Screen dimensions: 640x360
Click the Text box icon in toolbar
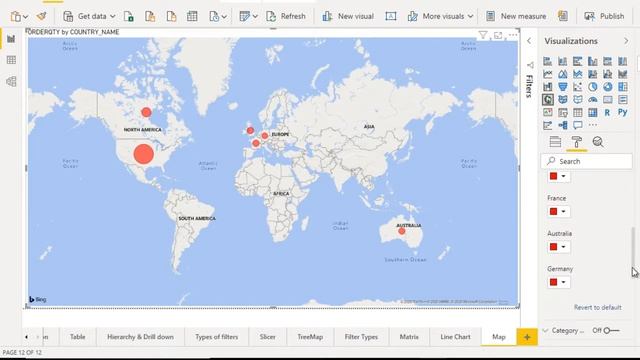click(x=391, y=16)
